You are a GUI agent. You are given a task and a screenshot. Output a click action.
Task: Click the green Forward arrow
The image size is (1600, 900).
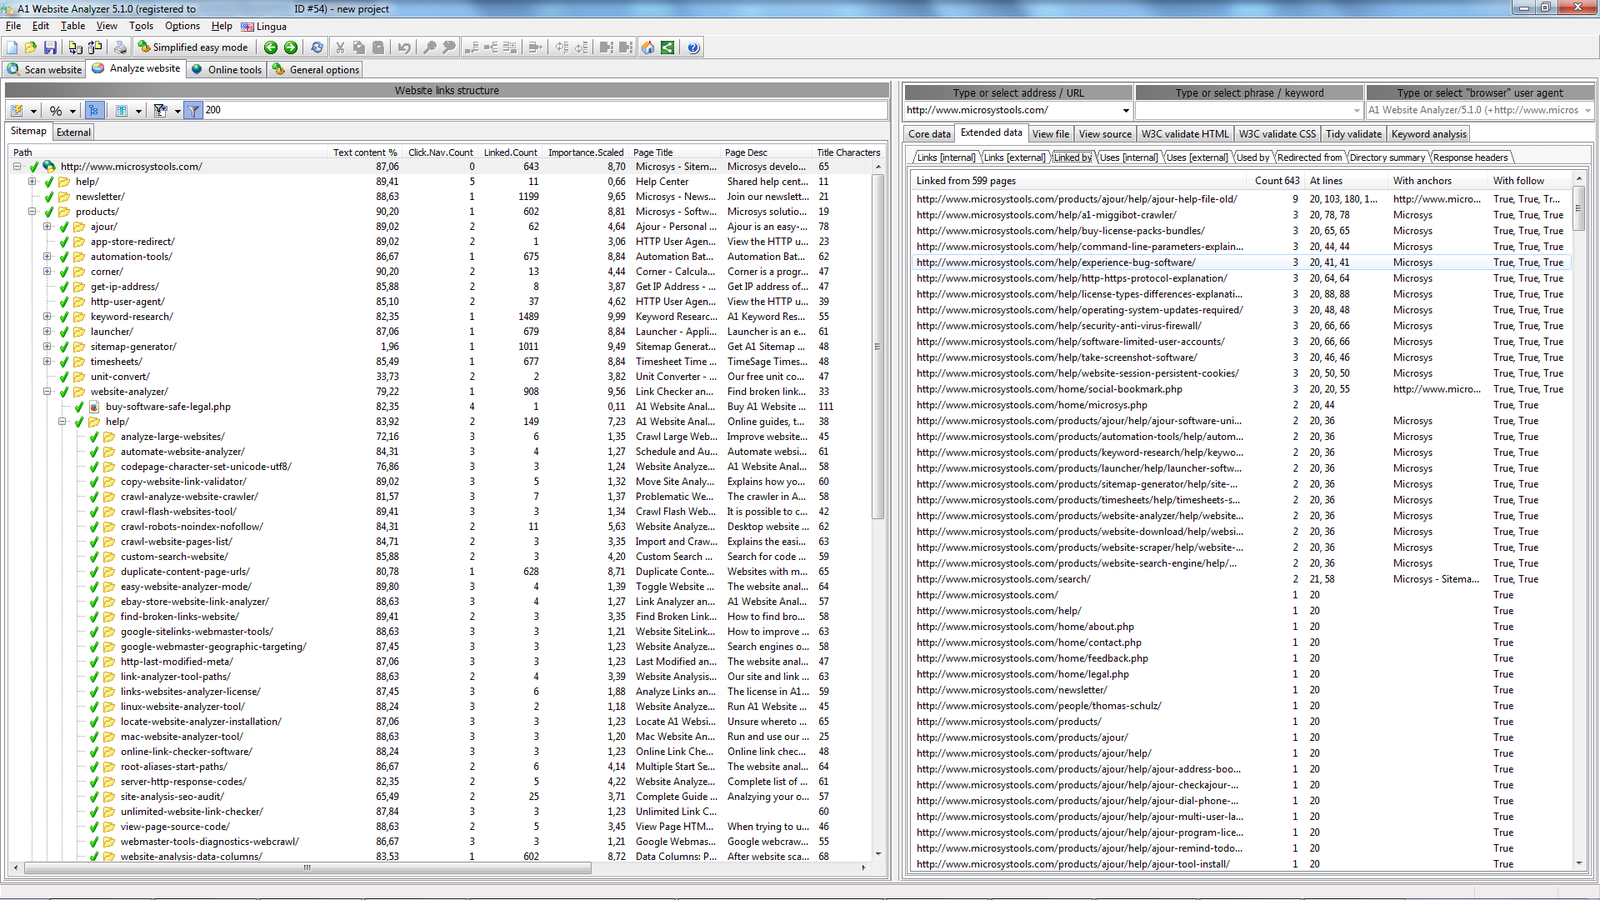pos(291,47)
